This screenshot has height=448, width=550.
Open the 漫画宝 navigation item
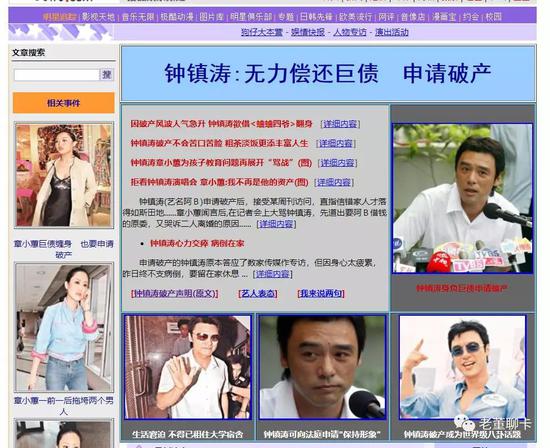pyautogui.click(x=444, y=17)
